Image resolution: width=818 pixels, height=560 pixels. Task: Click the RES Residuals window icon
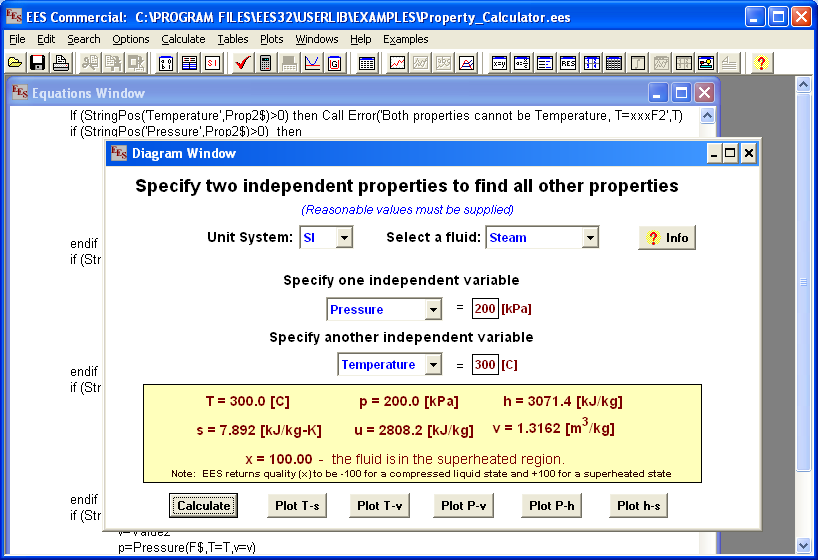coord(568,63)
